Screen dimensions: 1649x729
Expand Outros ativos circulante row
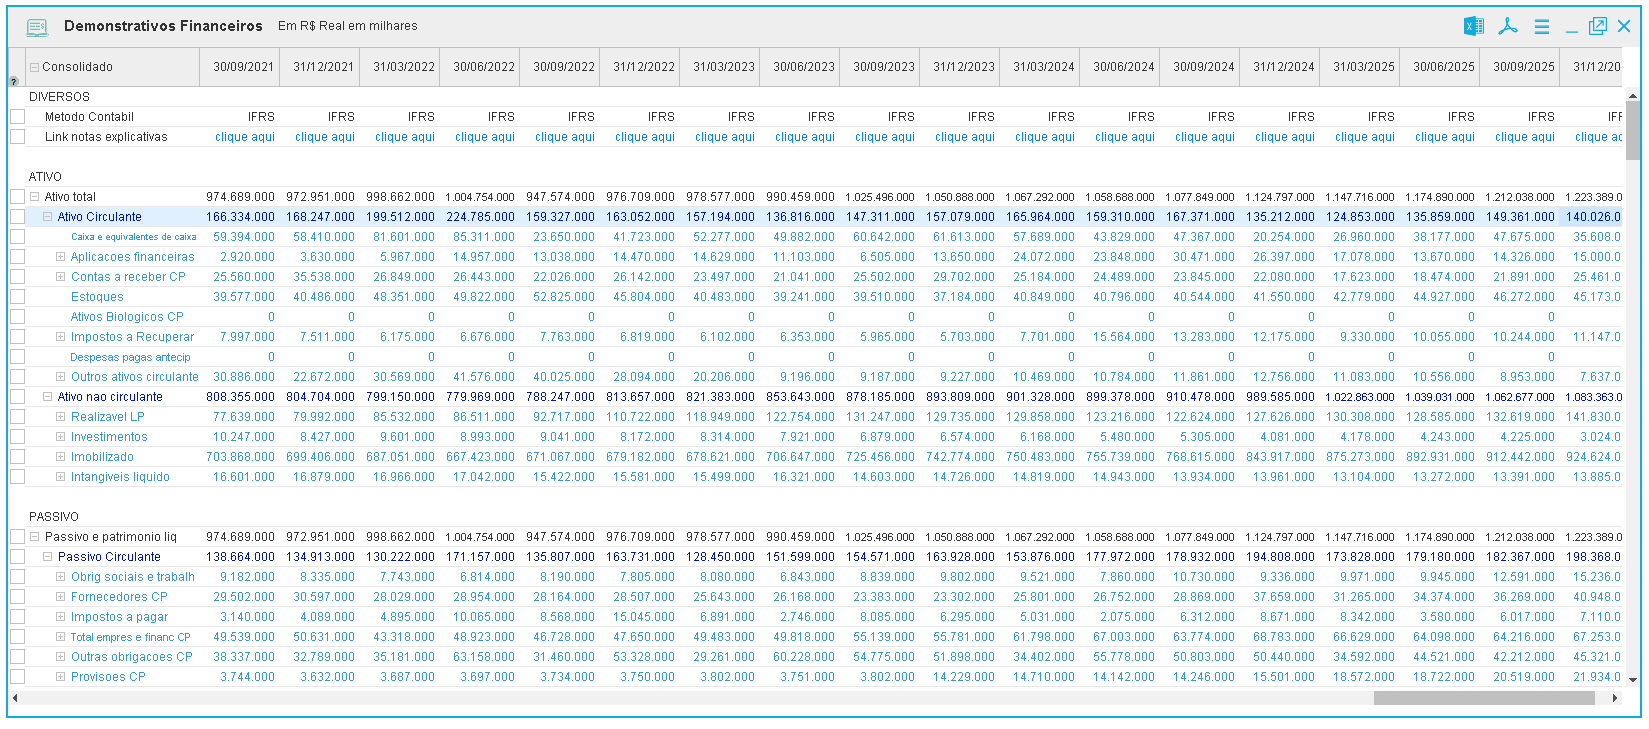click(60, 377)
